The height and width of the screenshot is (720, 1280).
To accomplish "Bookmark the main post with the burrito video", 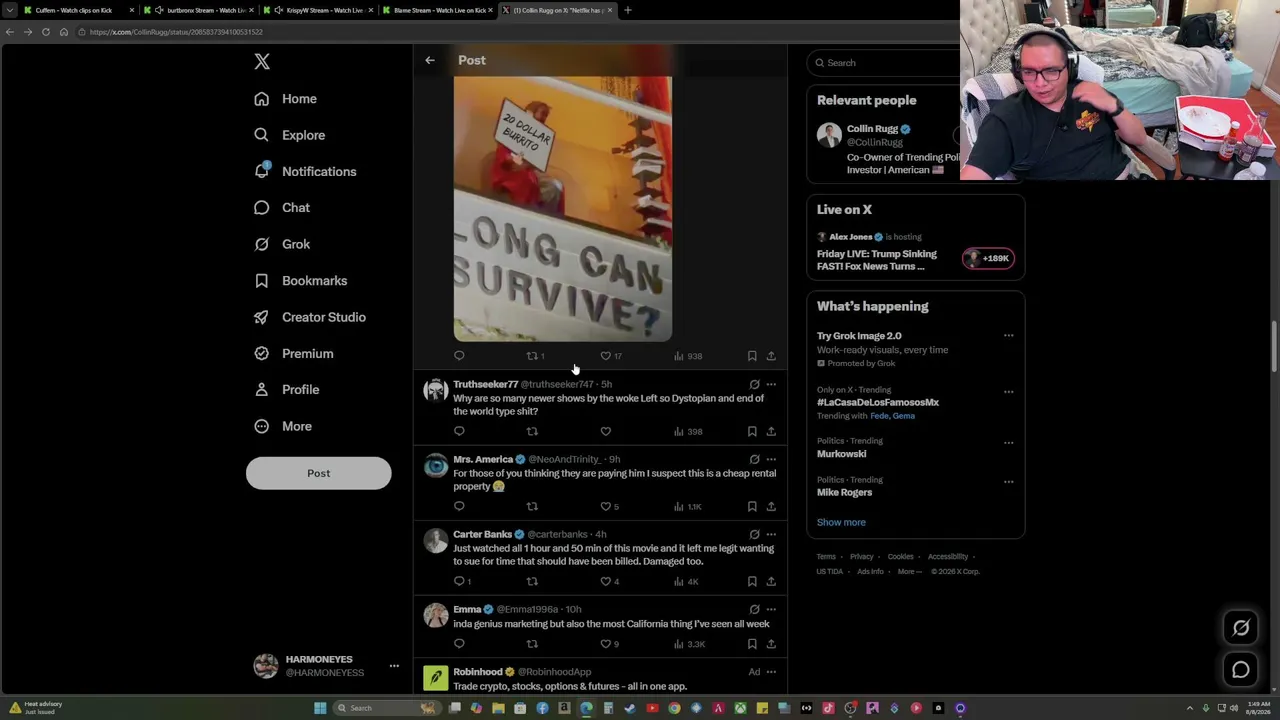I will pyautogui.click(x=752, y=356).
